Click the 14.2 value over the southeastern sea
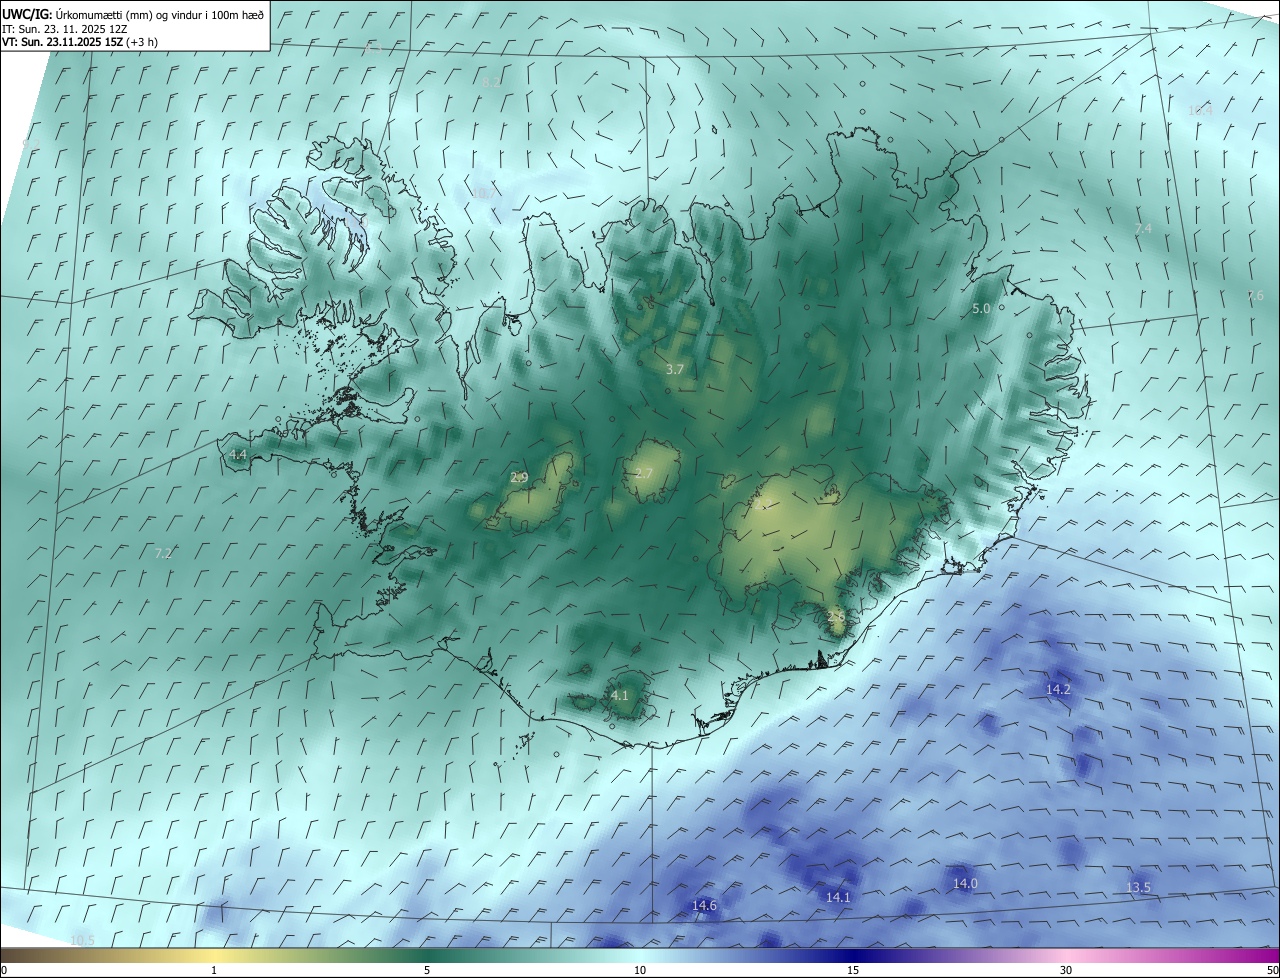The image size is (1280, 978). pyautogui.click(x=1058, y=690)
